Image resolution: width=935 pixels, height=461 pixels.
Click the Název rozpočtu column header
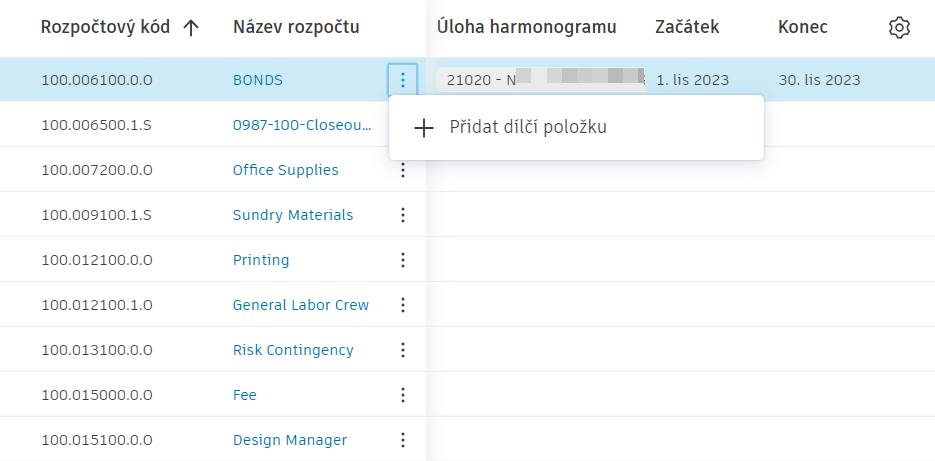295,27
